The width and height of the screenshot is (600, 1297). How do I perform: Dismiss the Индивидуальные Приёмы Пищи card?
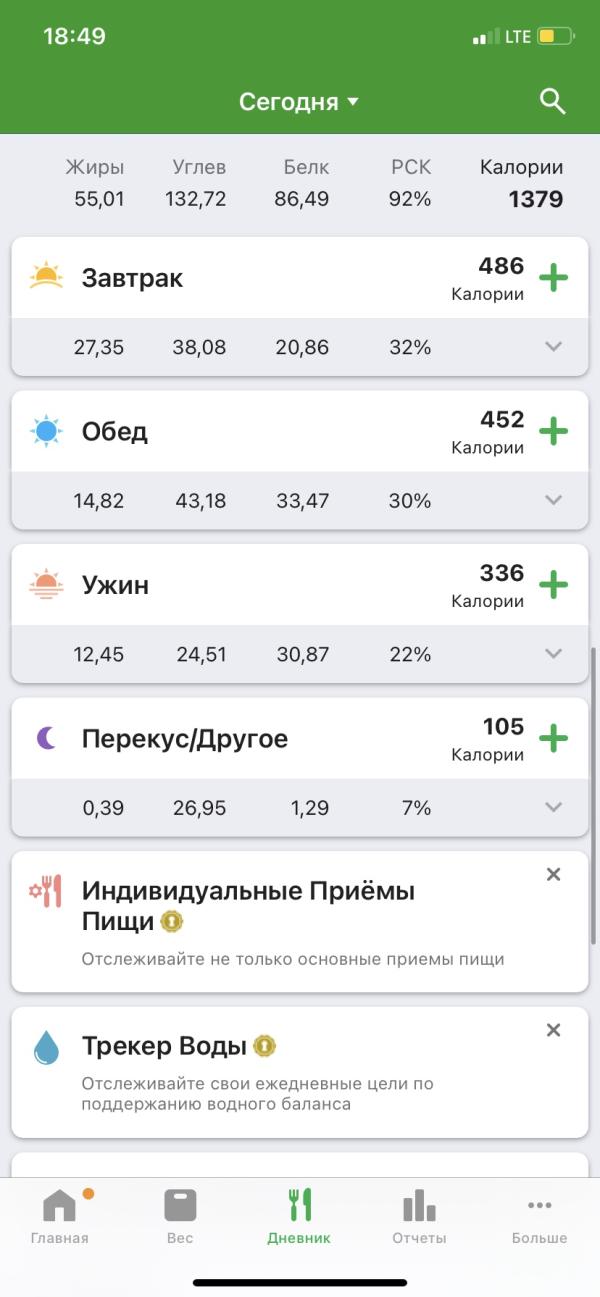click(x=553, y=874)
